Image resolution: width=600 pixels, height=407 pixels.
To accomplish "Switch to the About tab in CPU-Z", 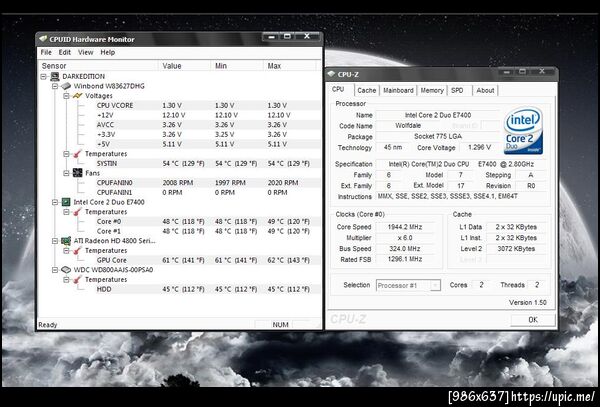I will [x=485, y=90].
